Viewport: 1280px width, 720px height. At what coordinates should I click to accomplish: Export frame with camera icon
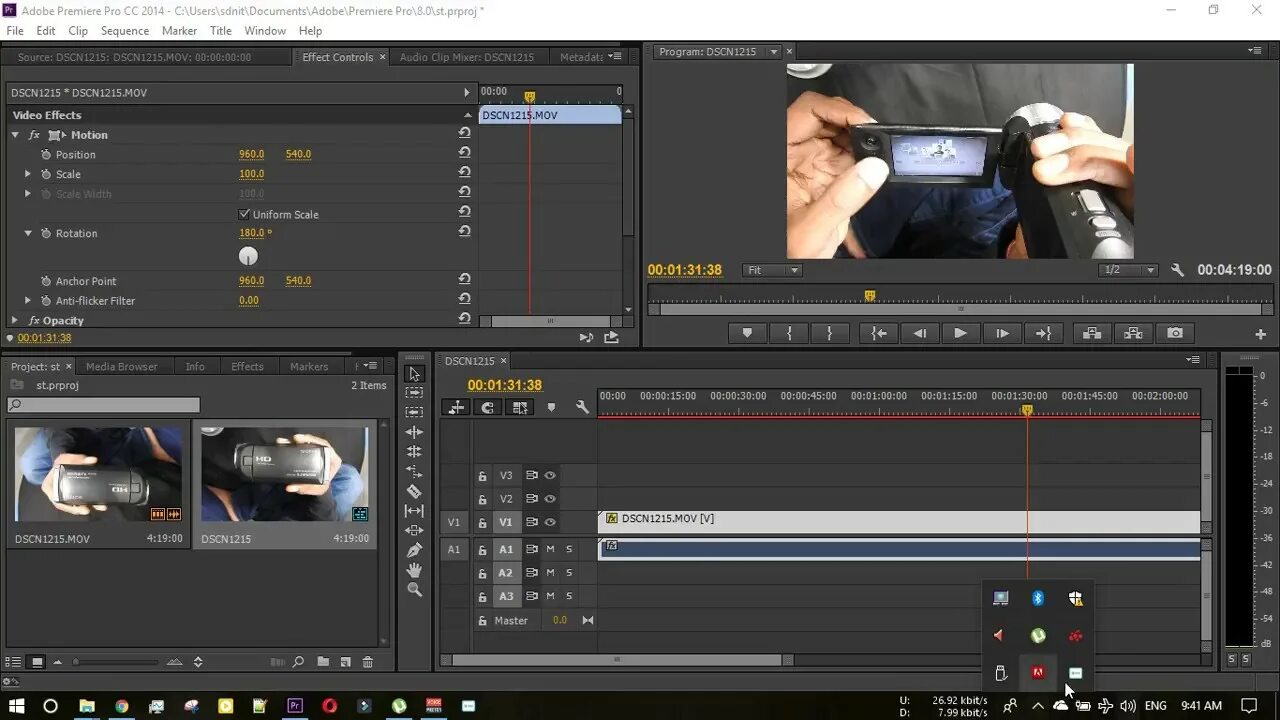[1175, 334]
